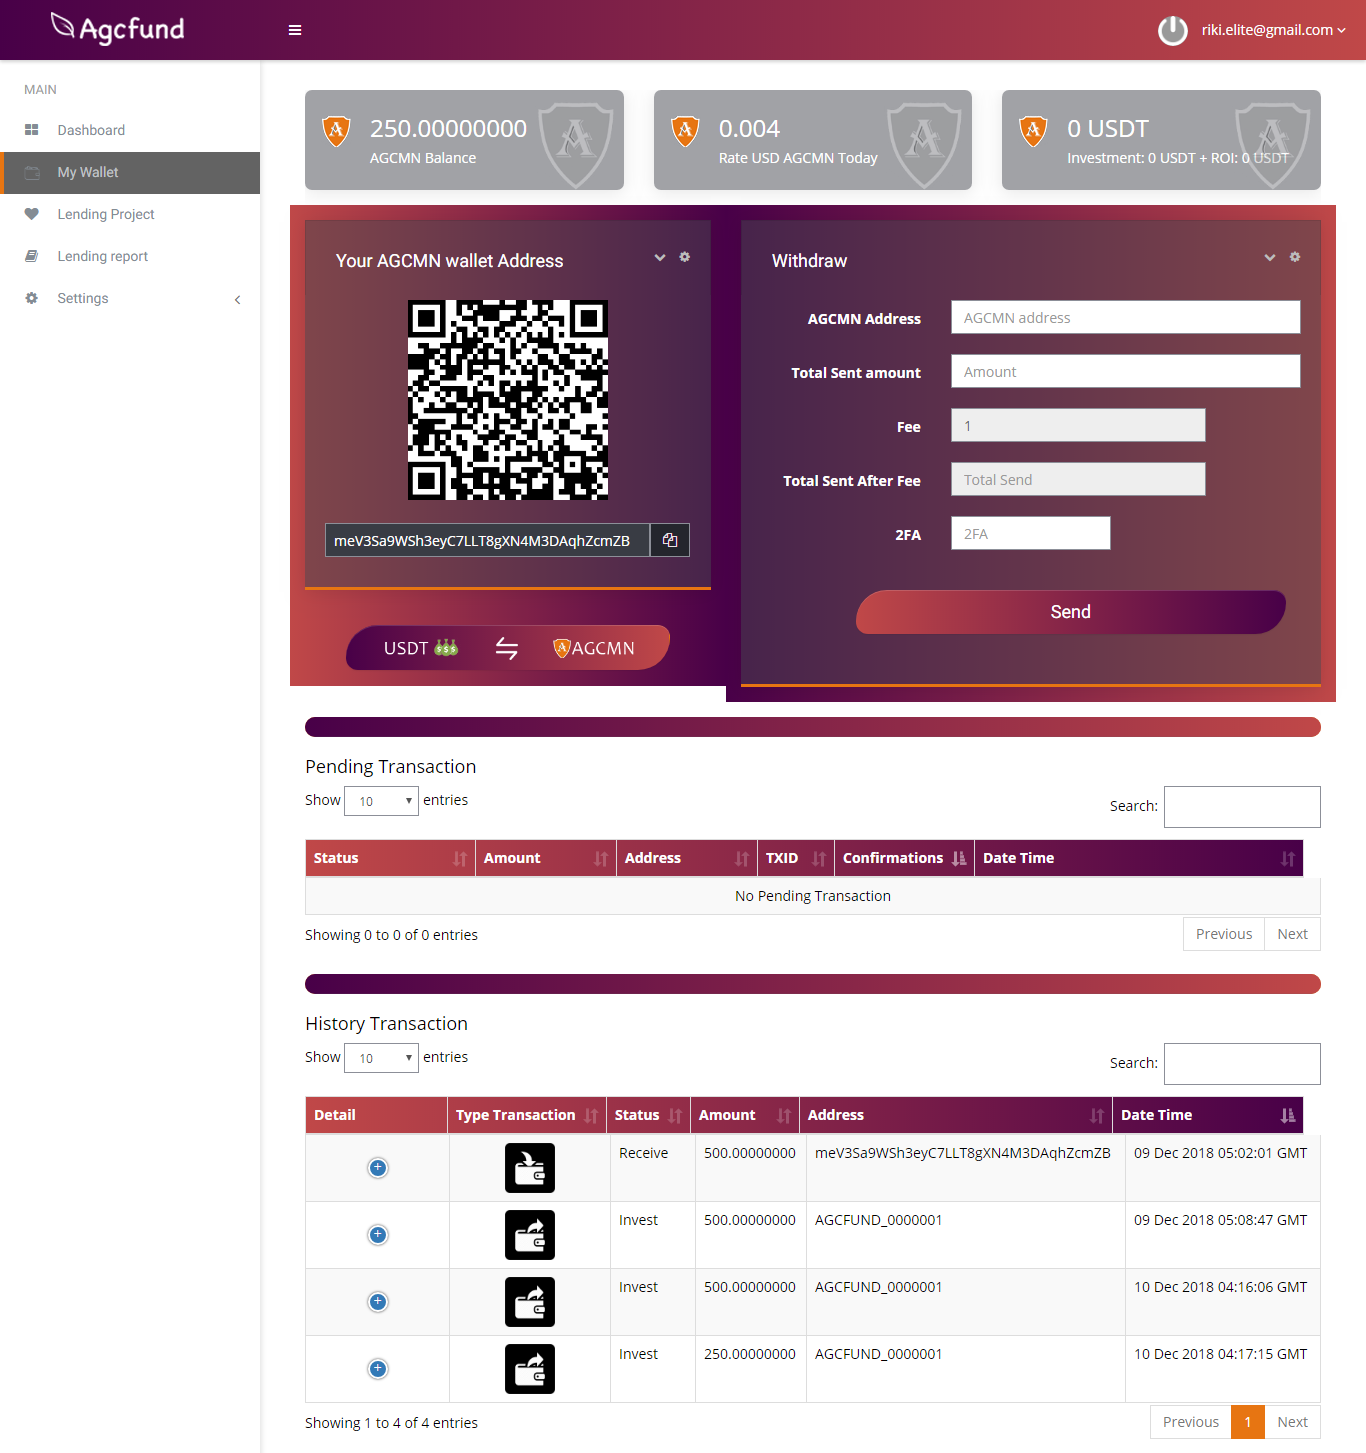The width and height of the screenshot is (1366, 1453).
Task: Sort history table by Status
Action: [x=648, y=1115]
